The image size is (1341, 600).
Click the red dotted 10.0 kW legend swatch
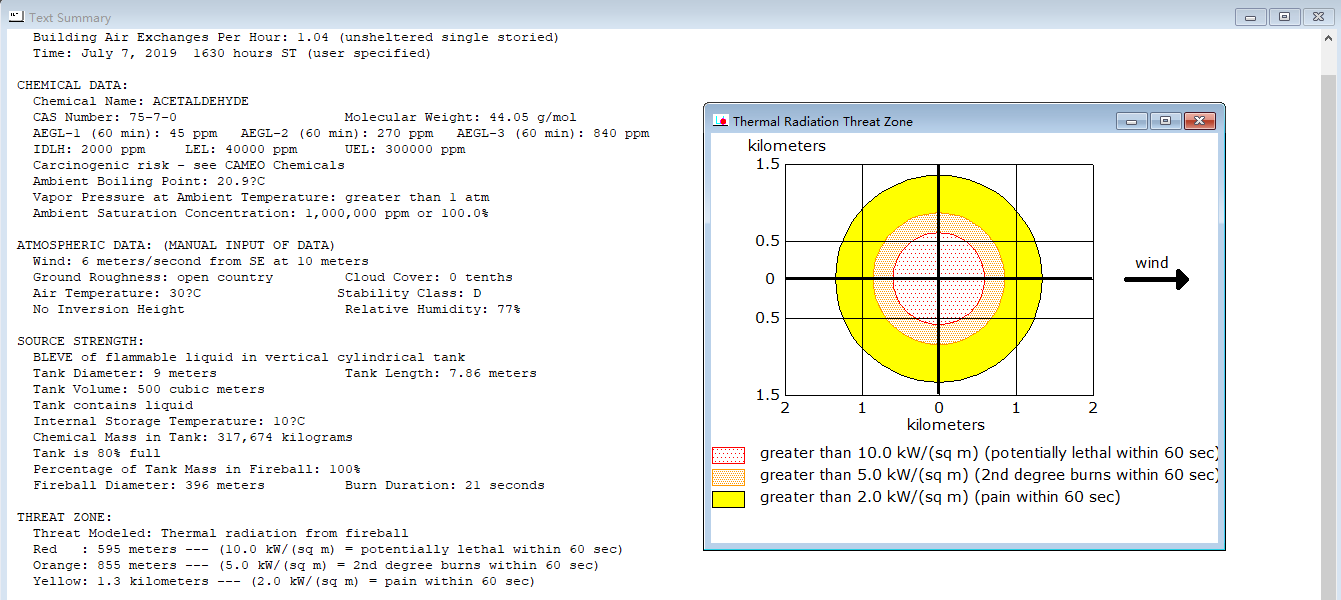[x=728, y=455]
